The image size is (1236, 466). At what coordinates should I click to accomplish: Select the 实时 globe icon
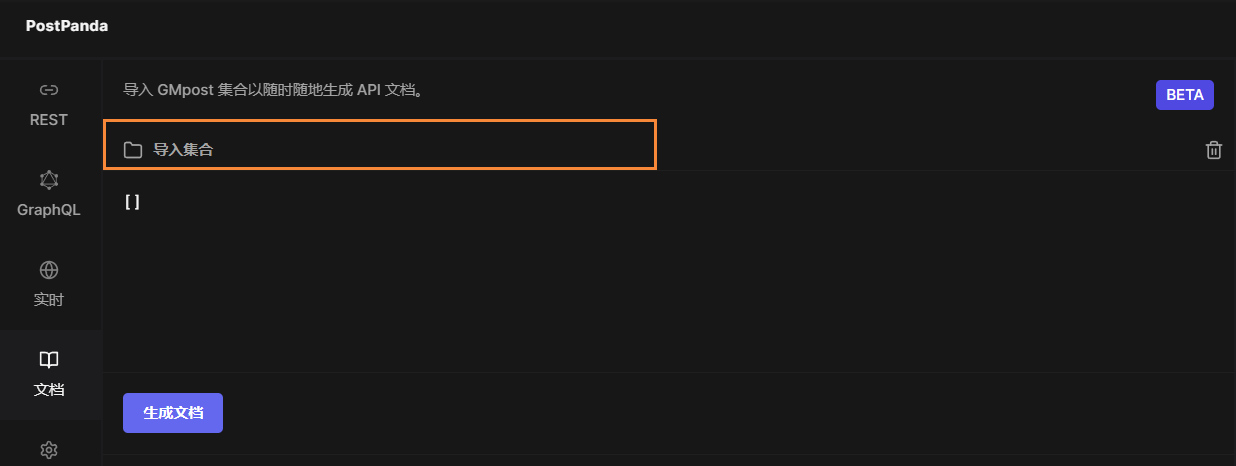tap(49, 270)
